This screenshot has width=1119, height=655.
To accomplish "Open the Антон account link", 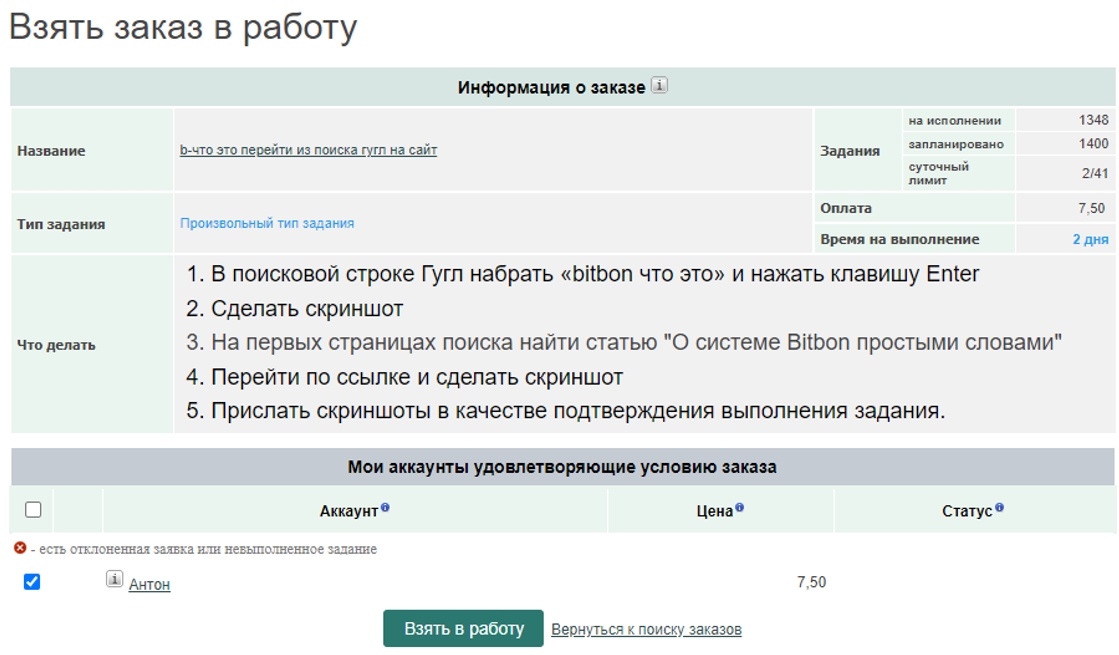I will [149, 584].
